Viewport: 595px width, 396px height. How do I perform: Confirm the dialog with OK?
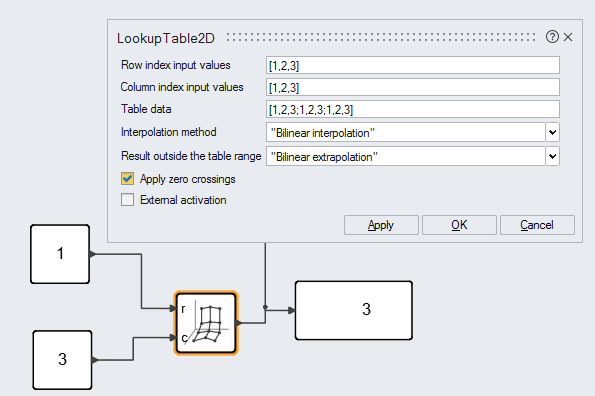point(459,225)
